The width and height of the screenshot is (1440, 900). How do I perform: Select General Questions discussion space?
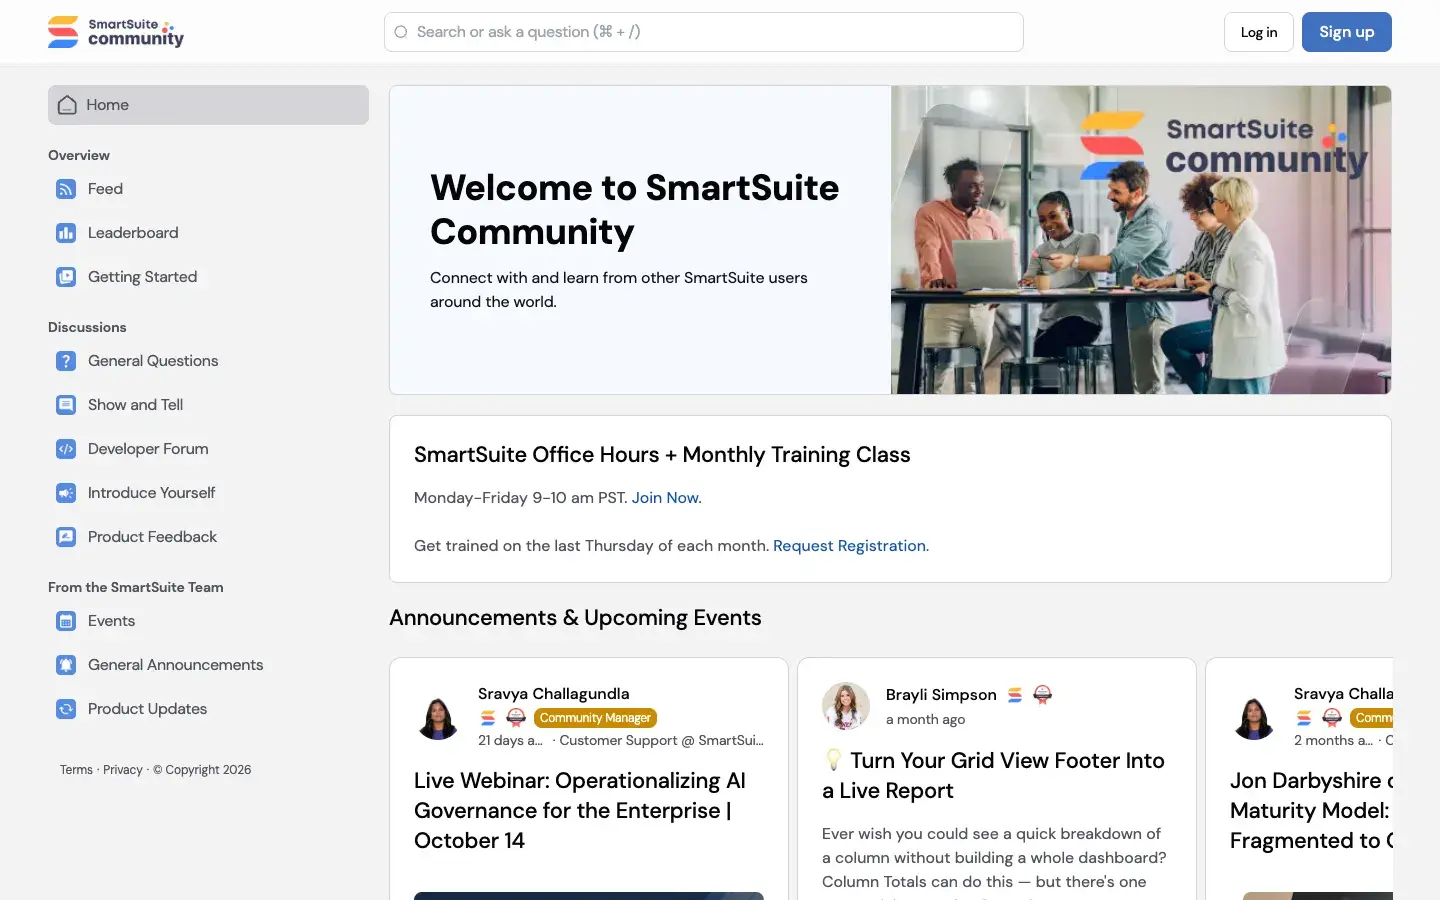[208, 361]
